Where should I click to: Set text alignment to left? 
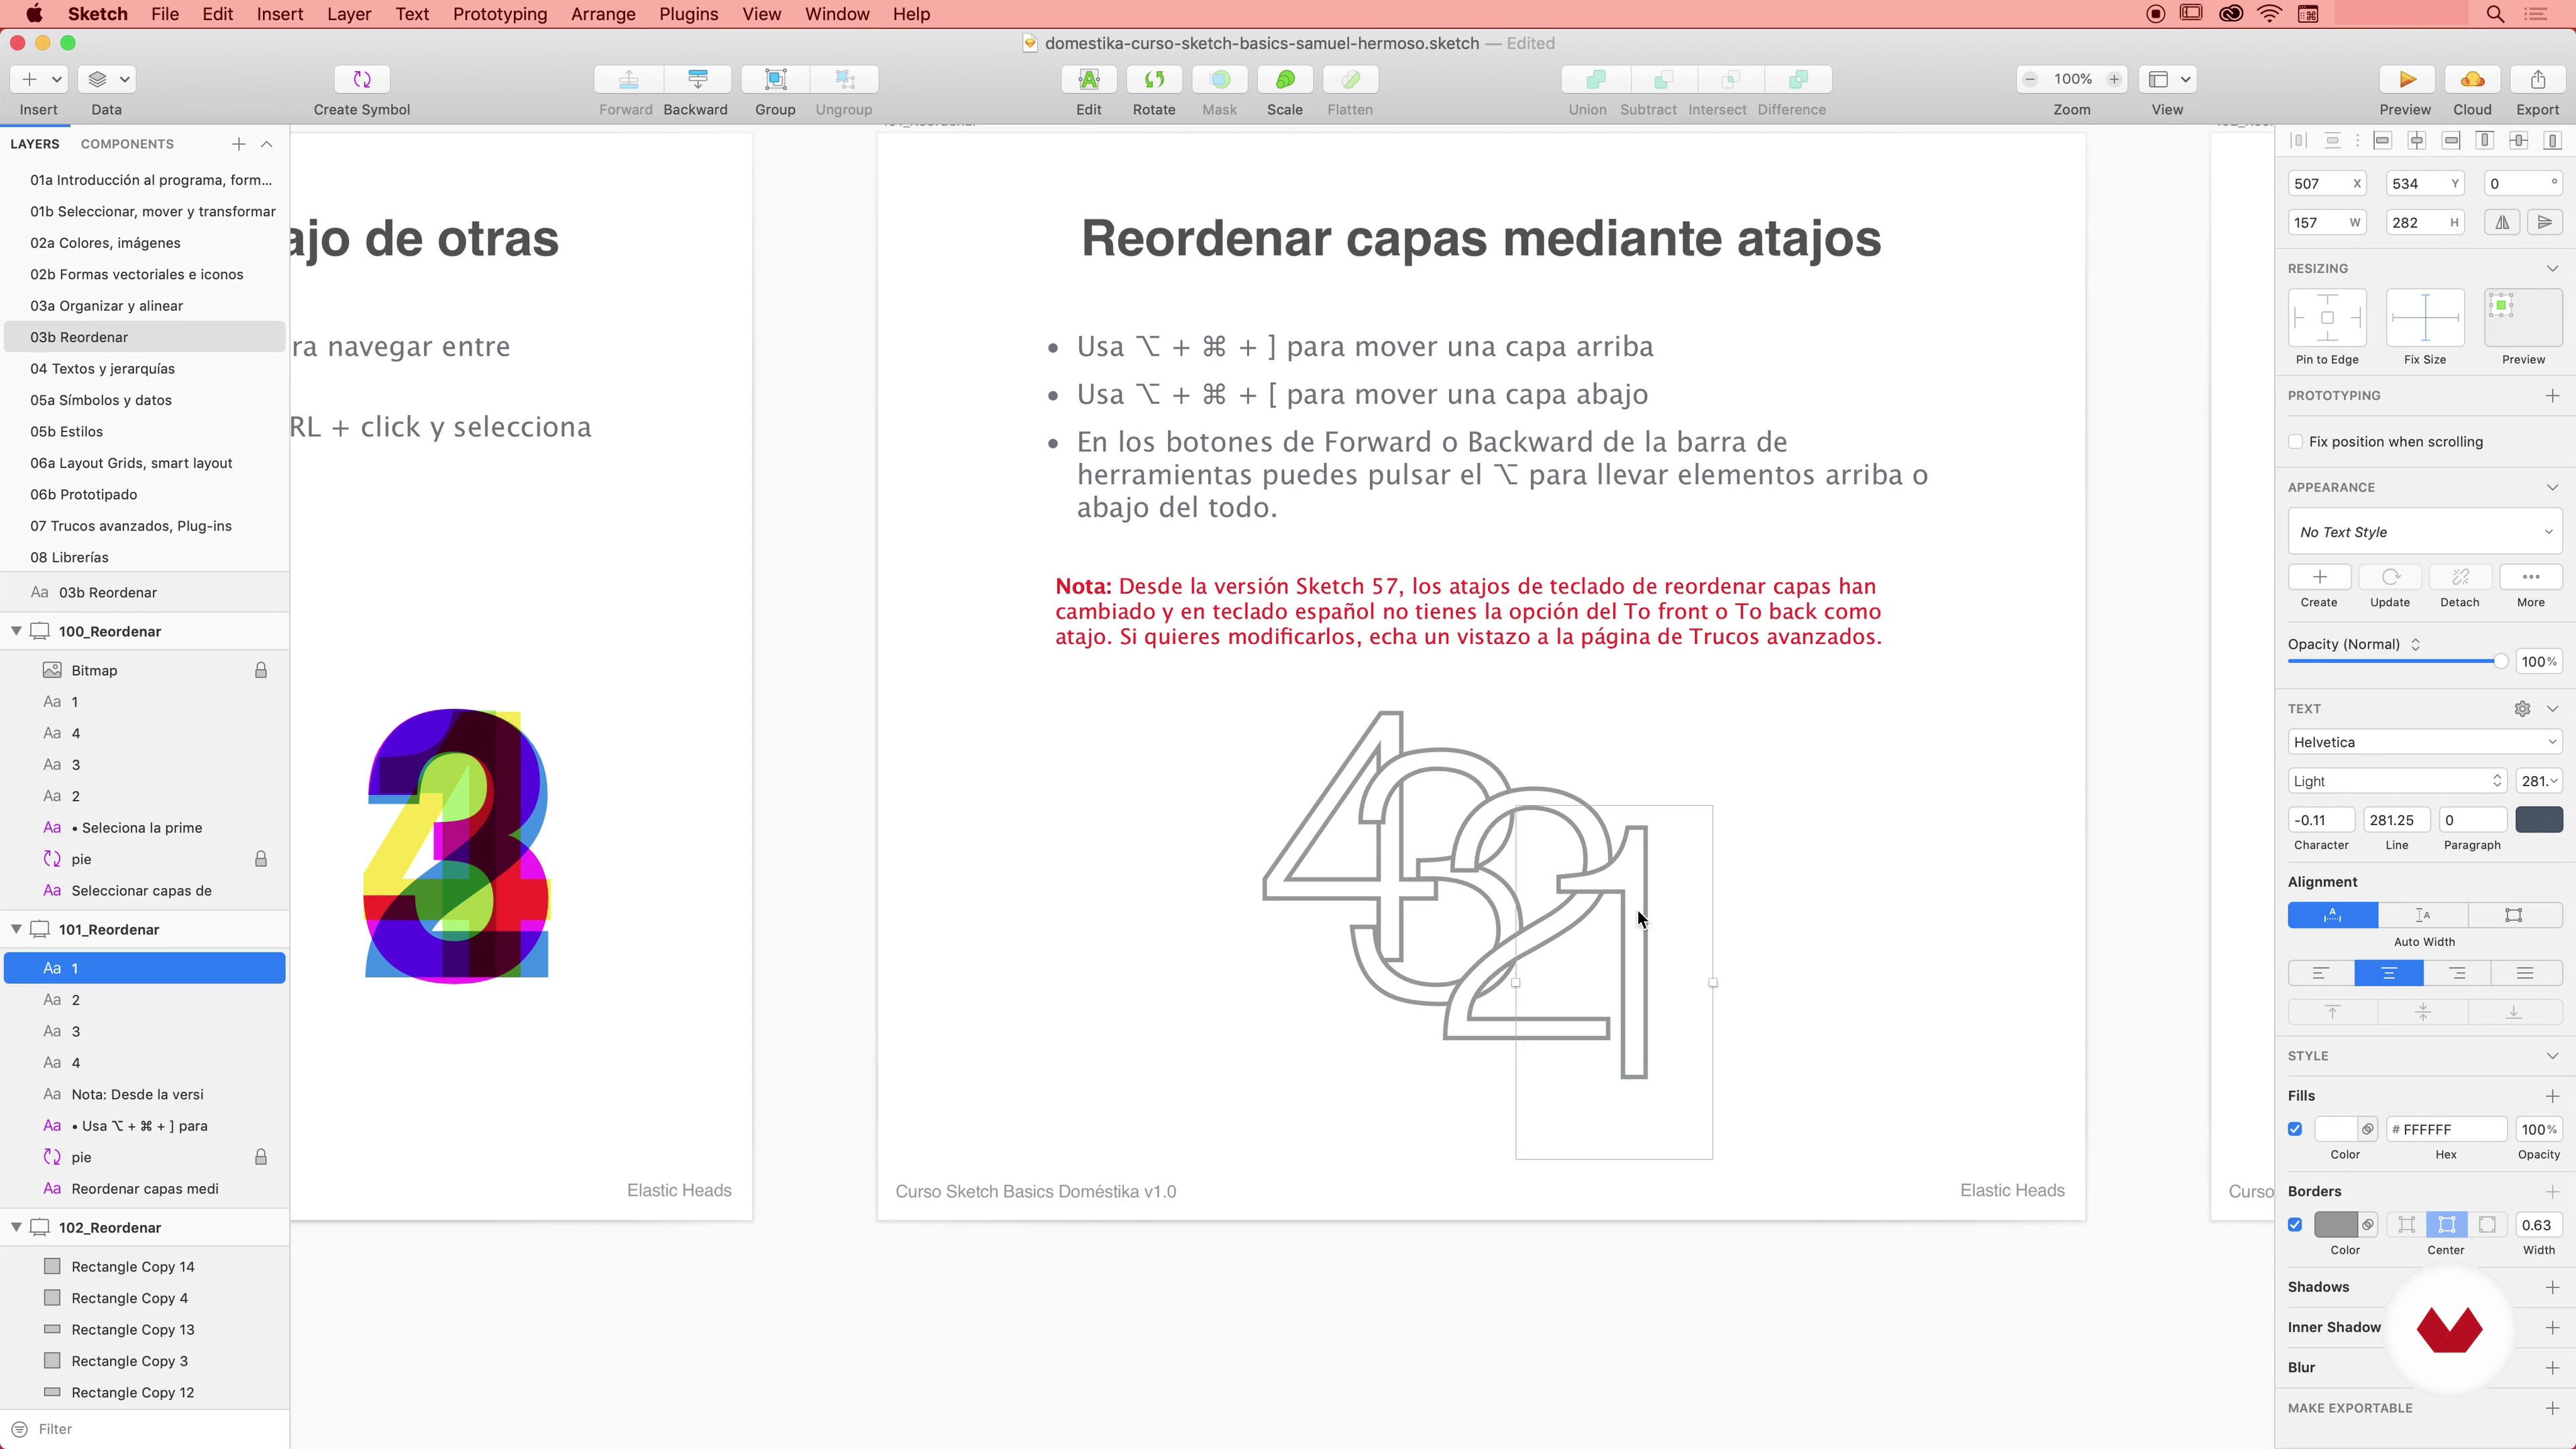2321,974
